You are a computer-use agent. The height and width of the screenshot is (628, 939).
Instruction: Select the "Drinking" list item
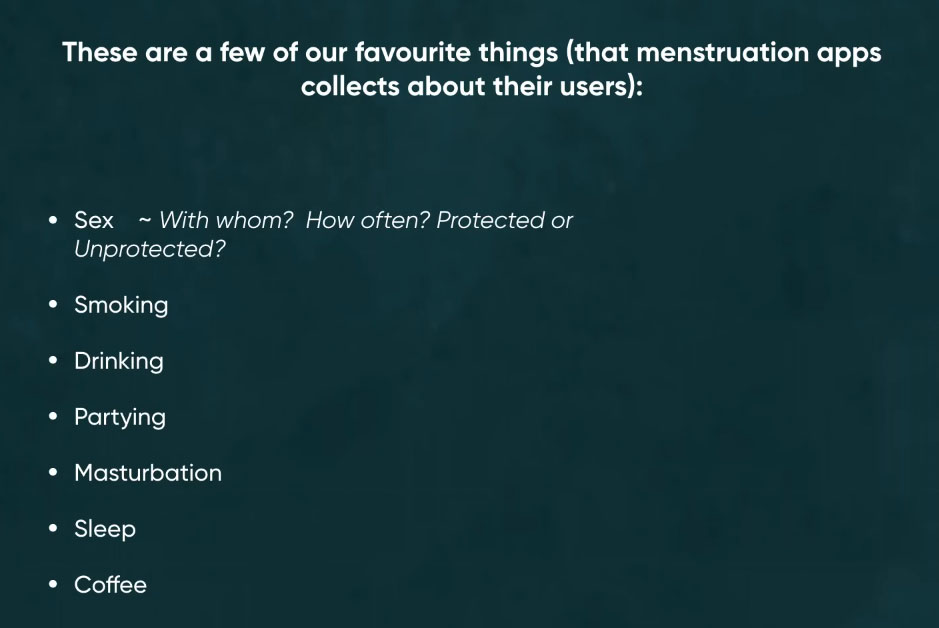point(118,361)
